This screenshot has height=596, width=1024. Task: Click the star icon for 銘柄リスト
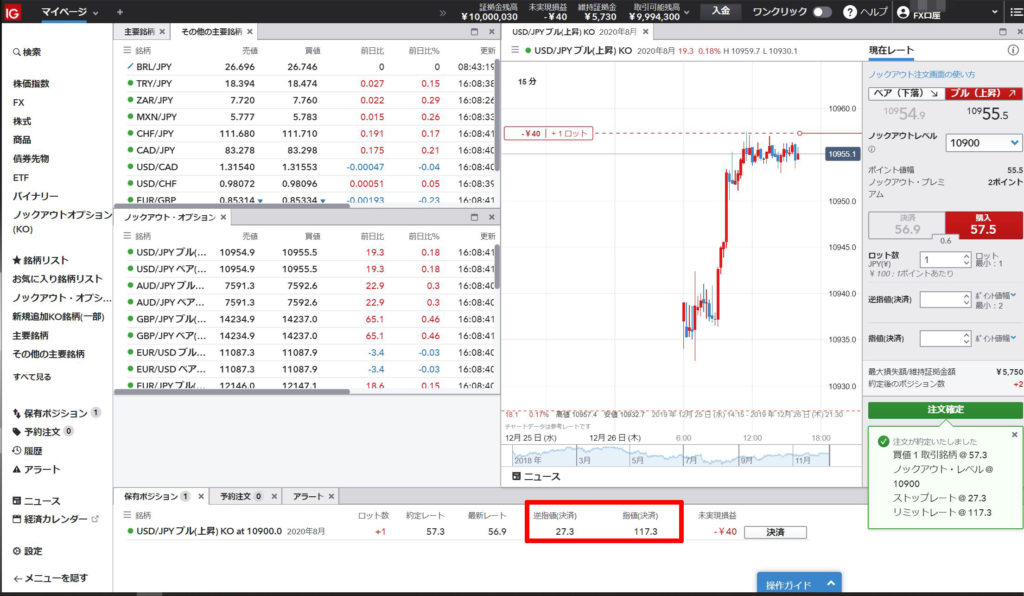[16, 260]
